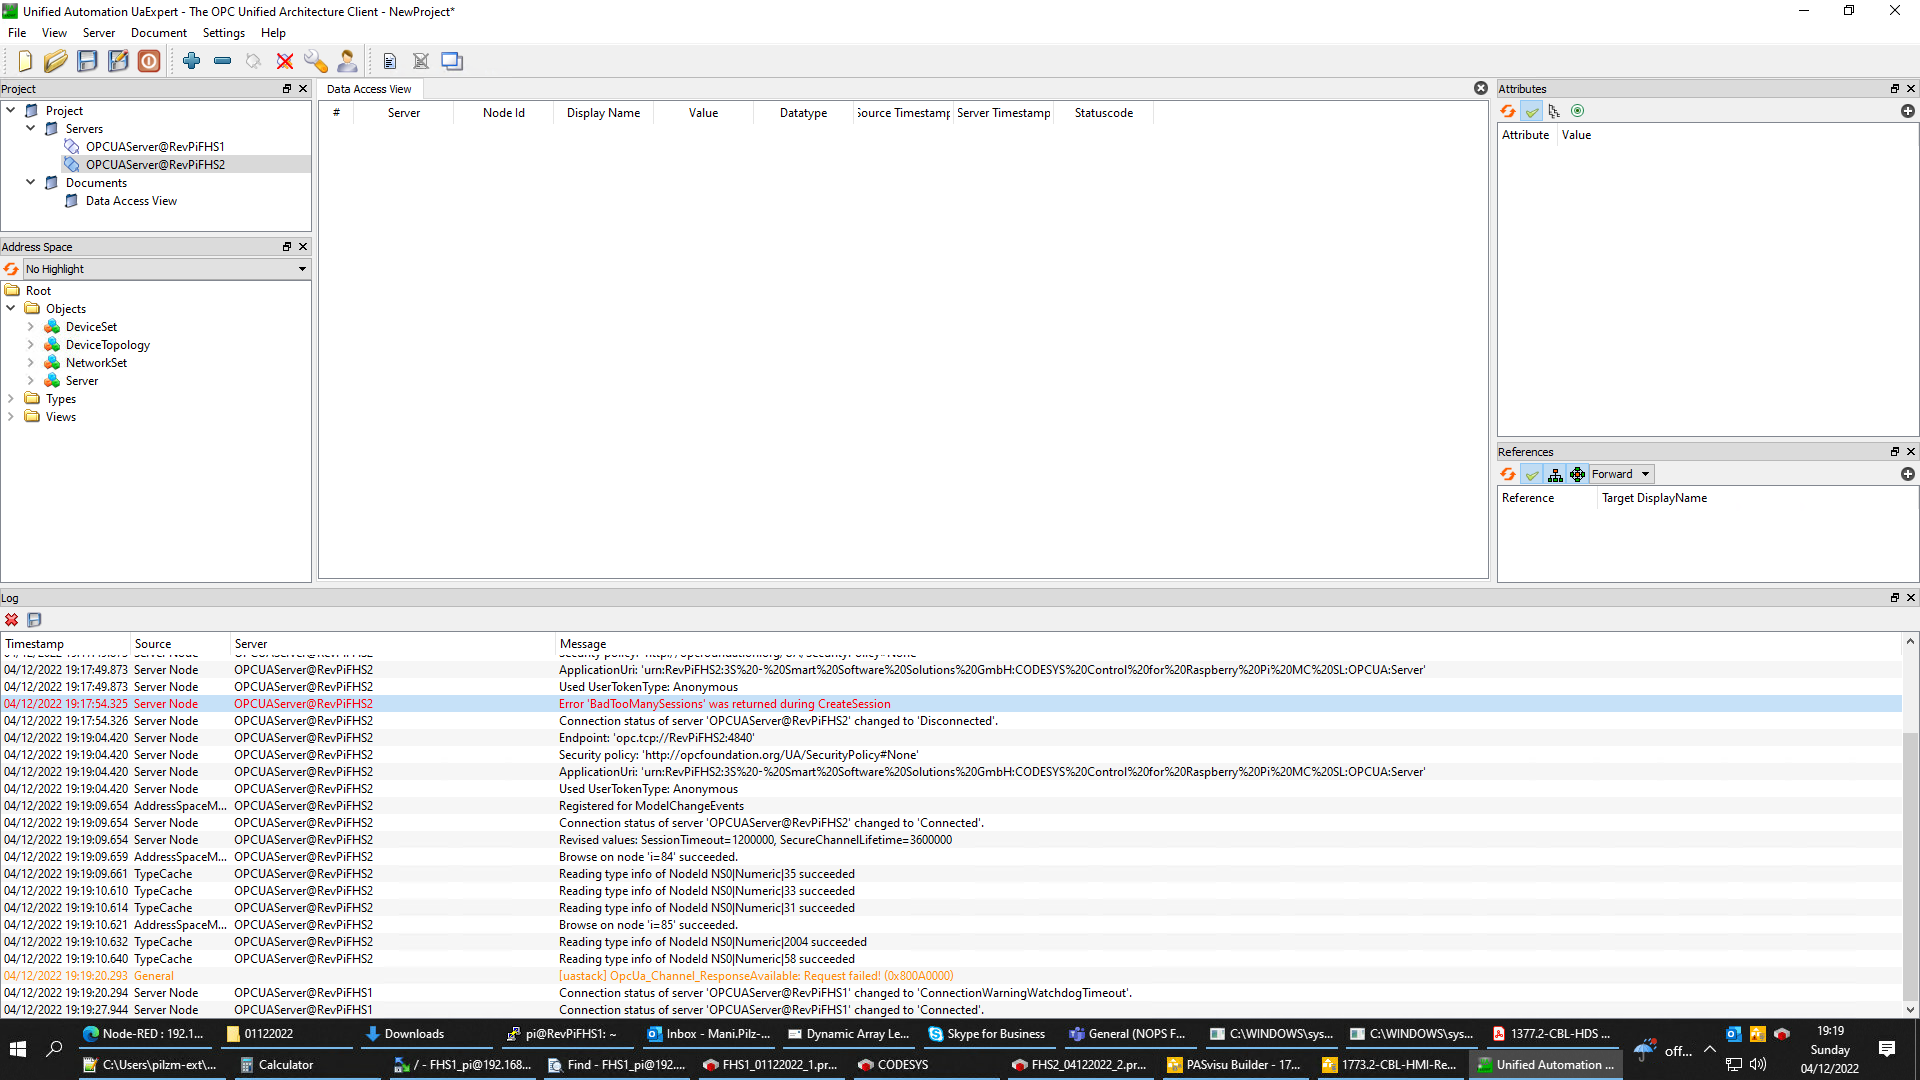Refresh the Attributes panel
Viewport: 1920px width, 1080px height.
coord(1508,111)
